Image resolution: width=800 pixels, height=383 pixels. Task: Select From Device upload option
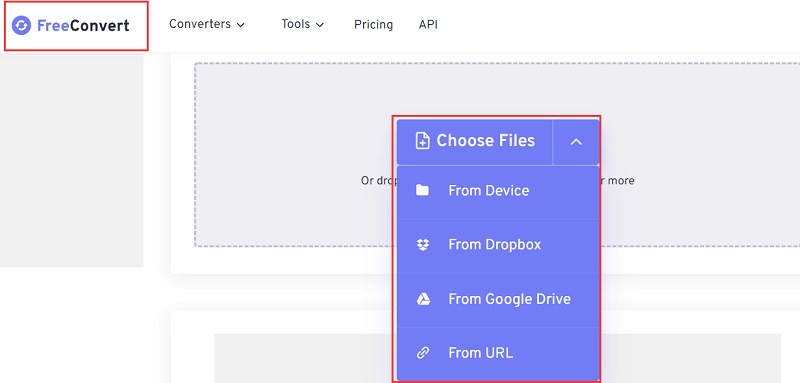[497, 191]
